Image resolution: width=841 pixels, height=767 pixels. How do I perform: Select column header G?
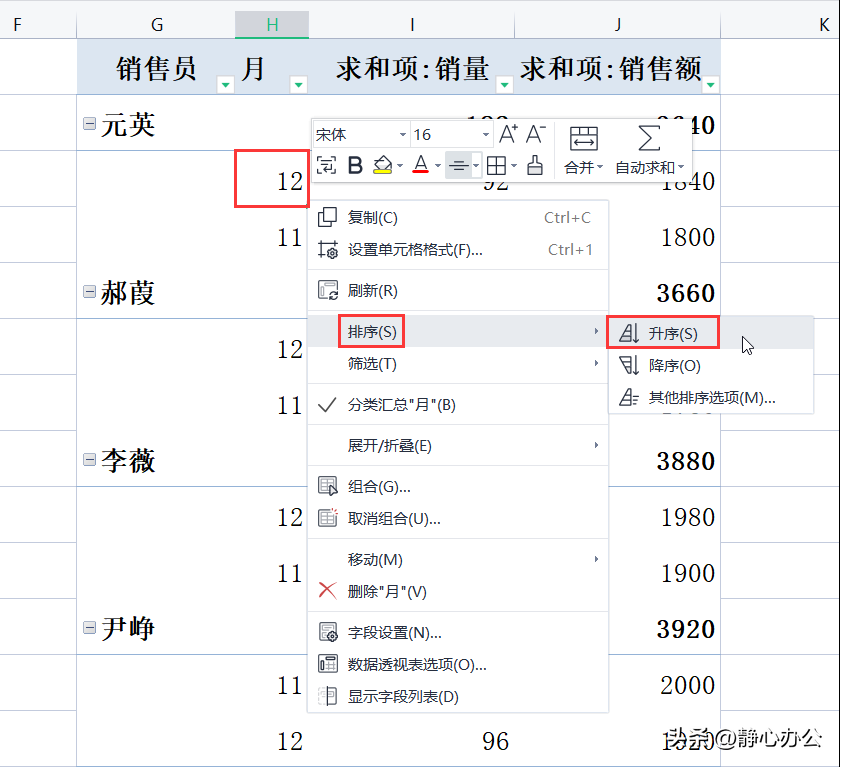pos(156,25)
